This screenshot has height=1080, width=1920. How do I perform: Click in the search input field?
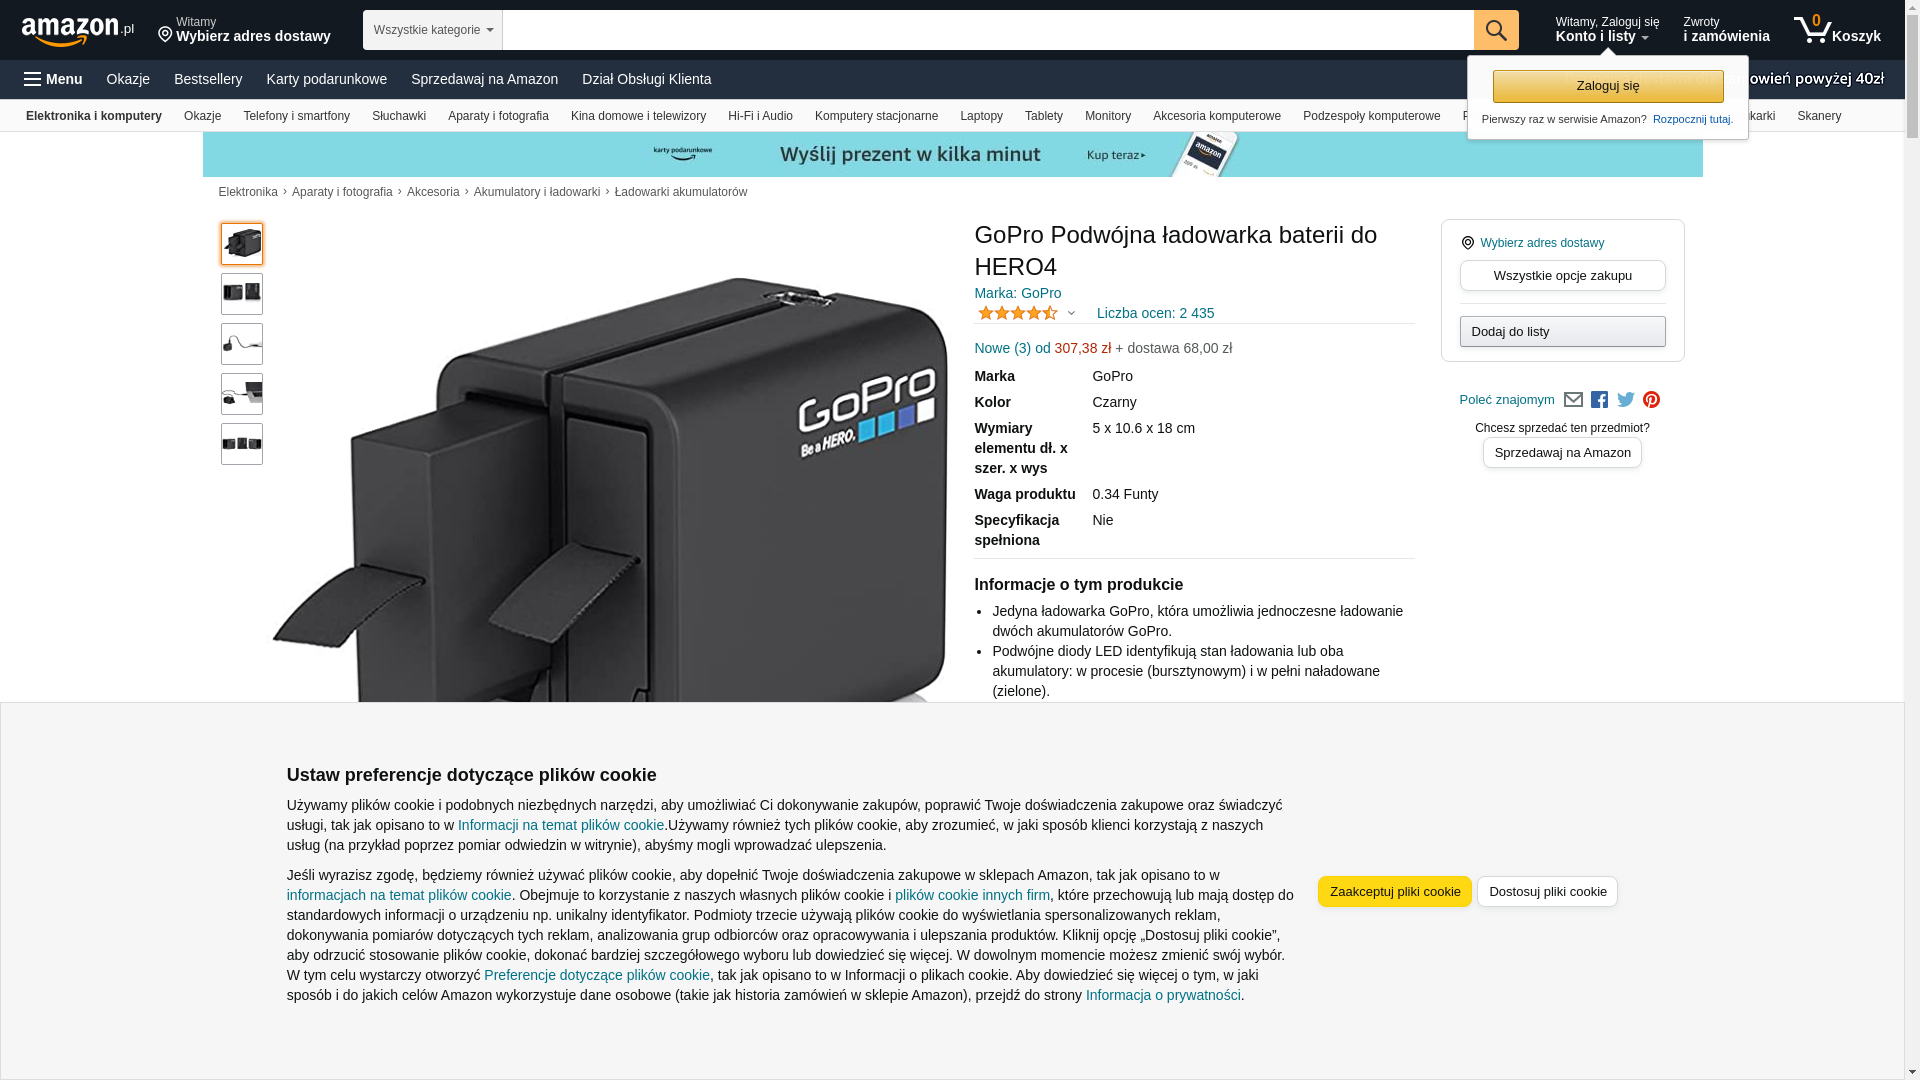point(988,30)
